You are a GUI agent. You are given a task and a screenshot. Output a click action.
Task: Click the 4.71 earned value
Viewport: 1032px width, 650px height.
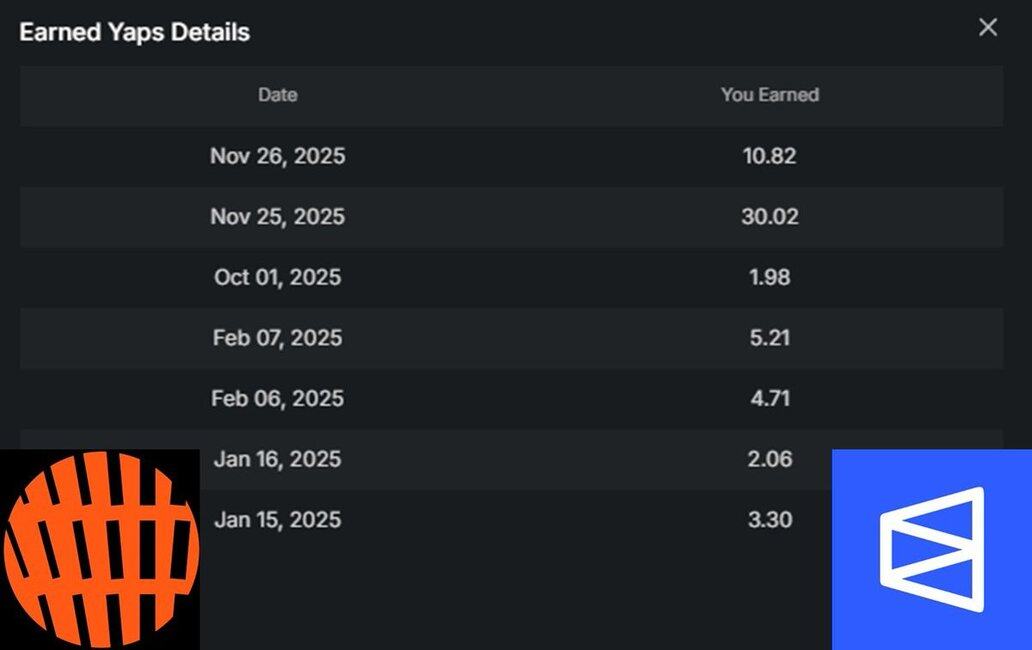coord(769,399)
